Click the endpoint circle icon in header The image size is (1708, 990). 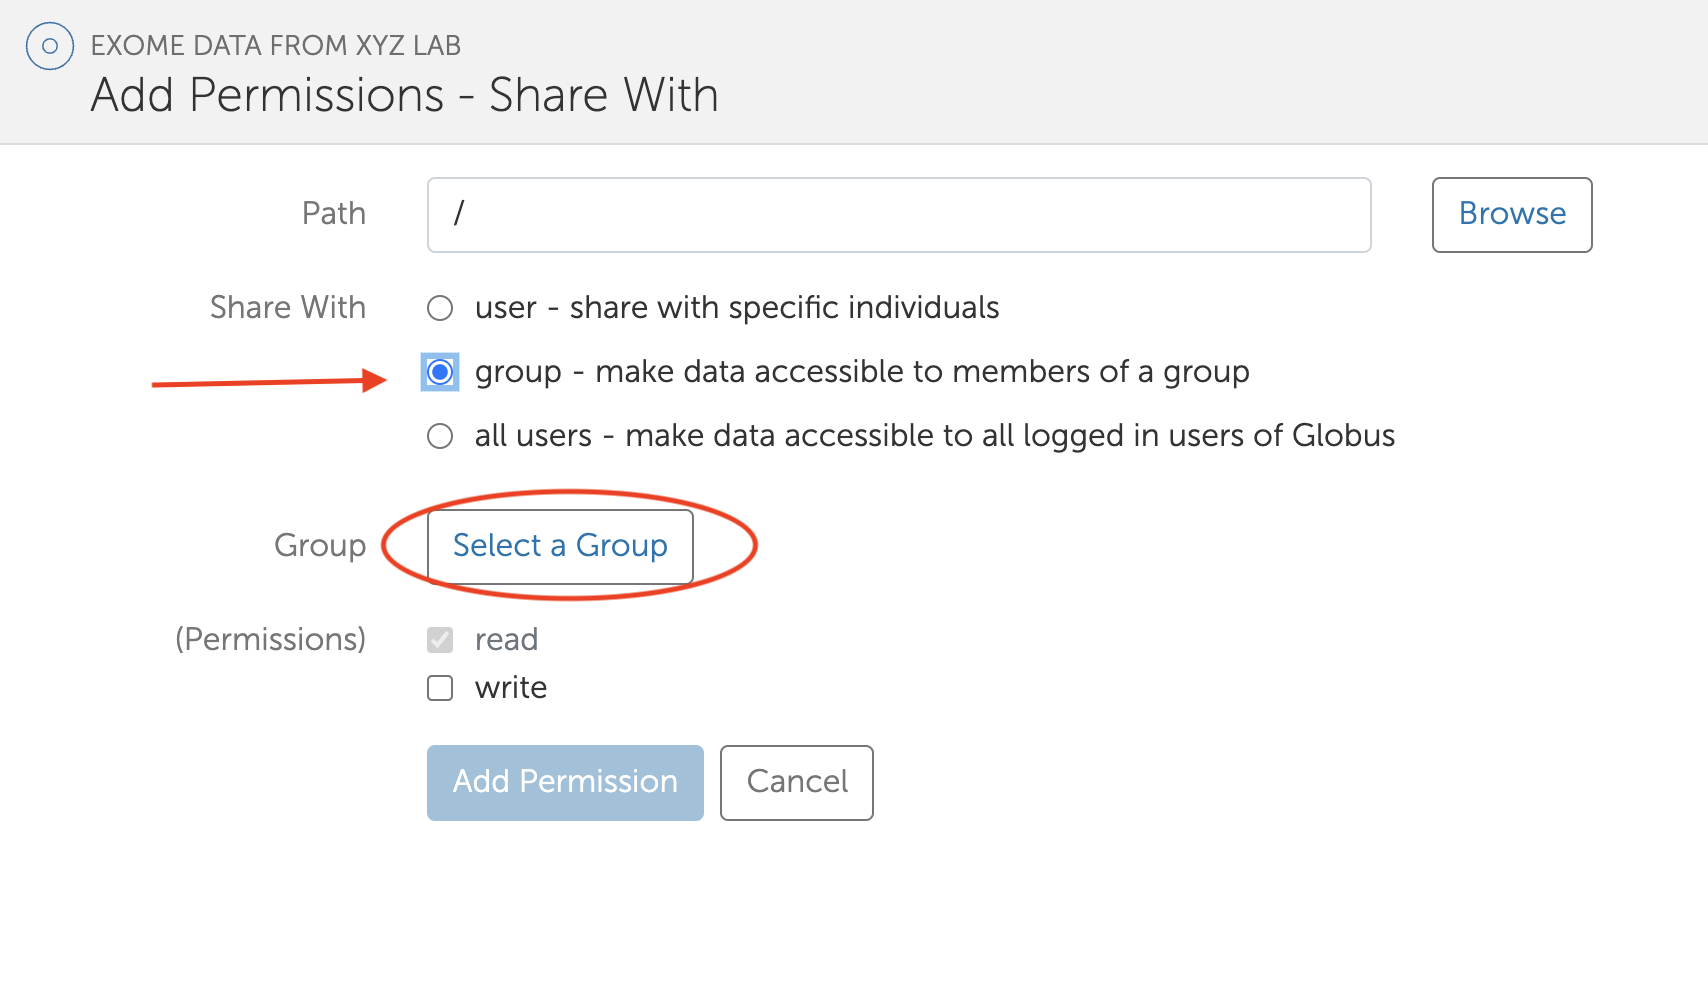tap(50, 46)
